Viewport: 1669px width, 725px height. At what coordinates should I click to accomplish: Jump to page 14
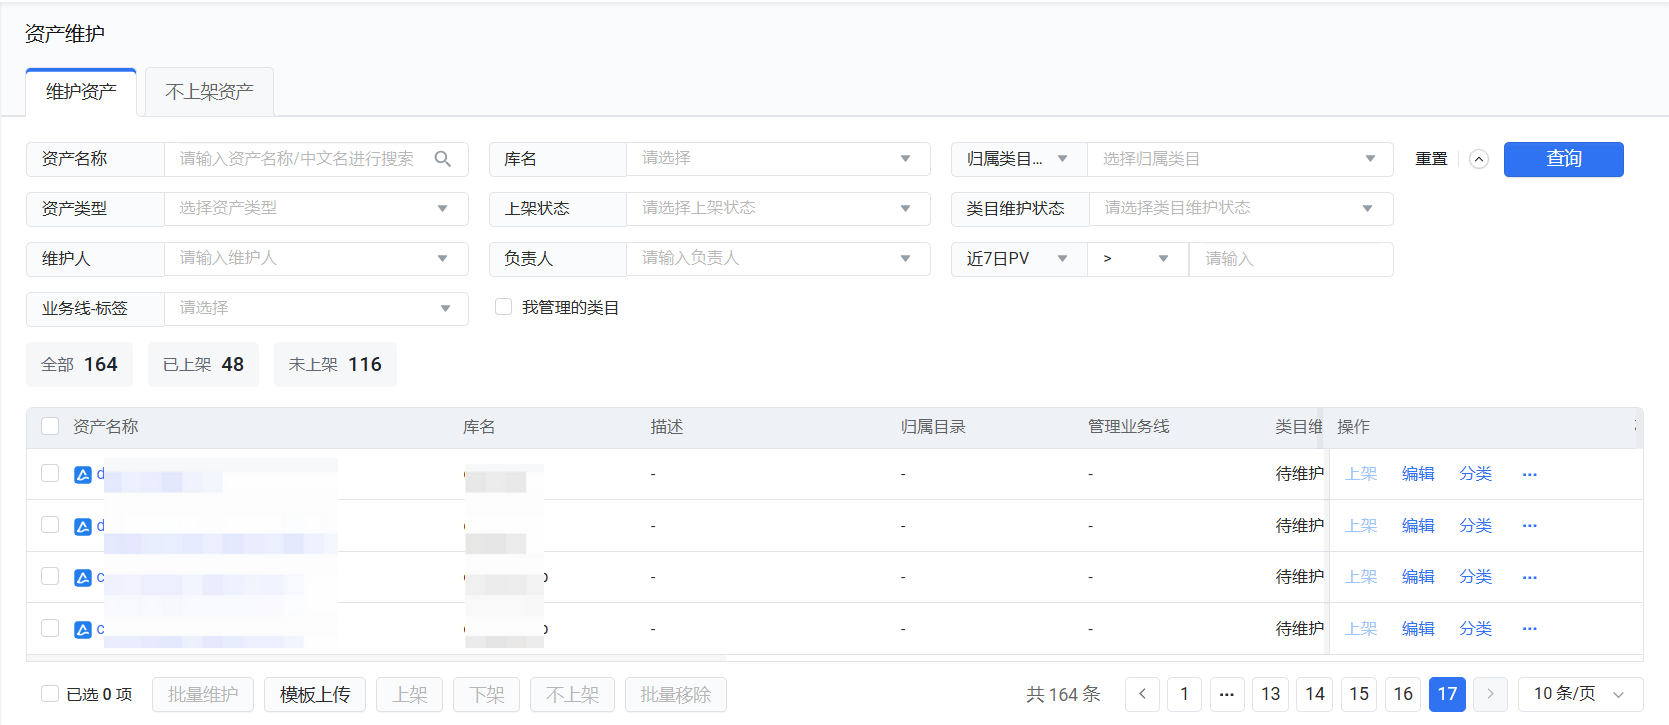(x=1315, y=694)
